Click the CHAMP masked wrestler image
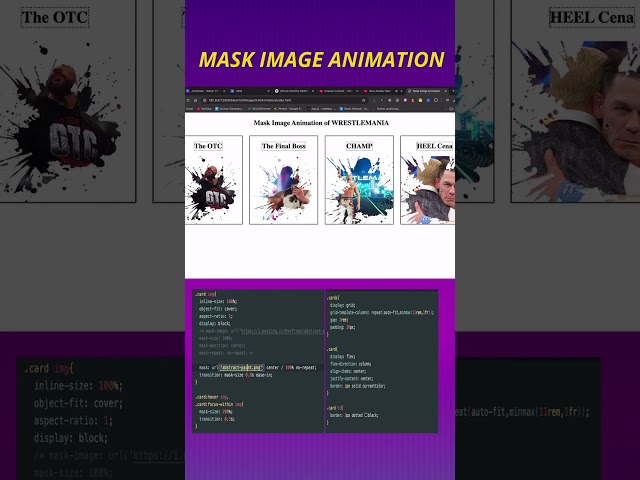 359,190
